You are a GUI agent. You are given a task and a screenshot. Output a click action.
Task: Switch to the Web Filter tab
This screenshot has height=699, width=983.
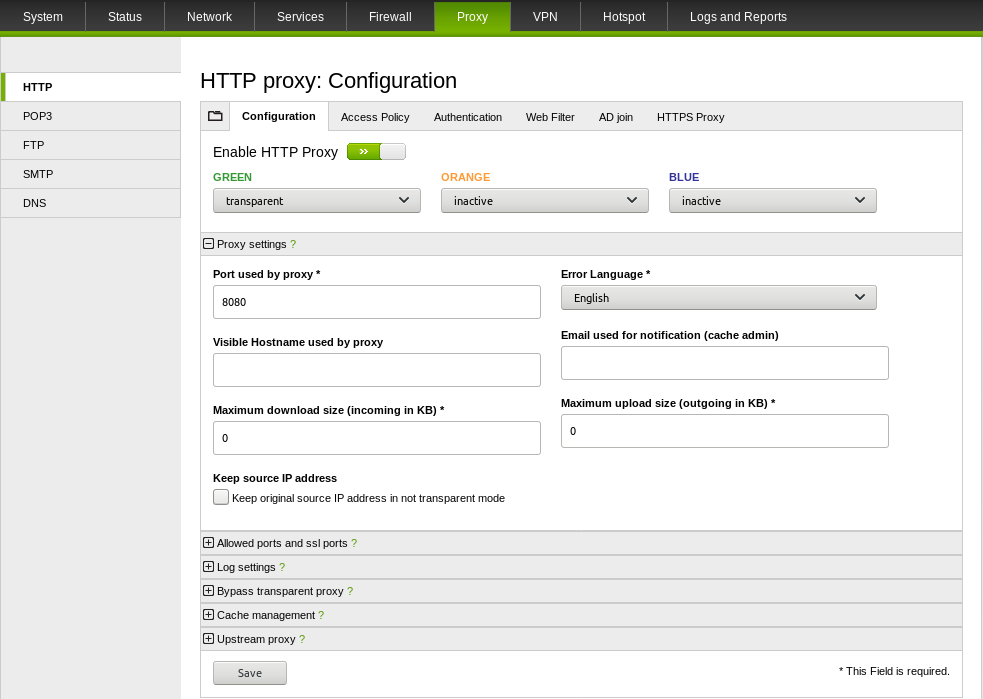pyautogui.click(x=550, y=117)
